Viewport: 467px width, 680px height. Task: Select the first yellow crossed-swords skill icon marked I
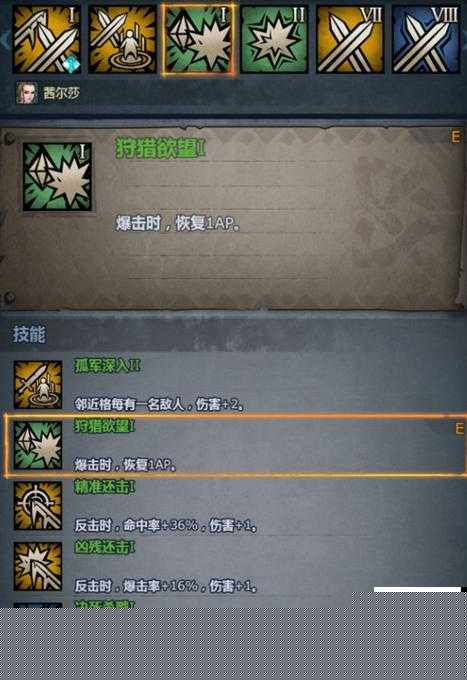(47, 39)
